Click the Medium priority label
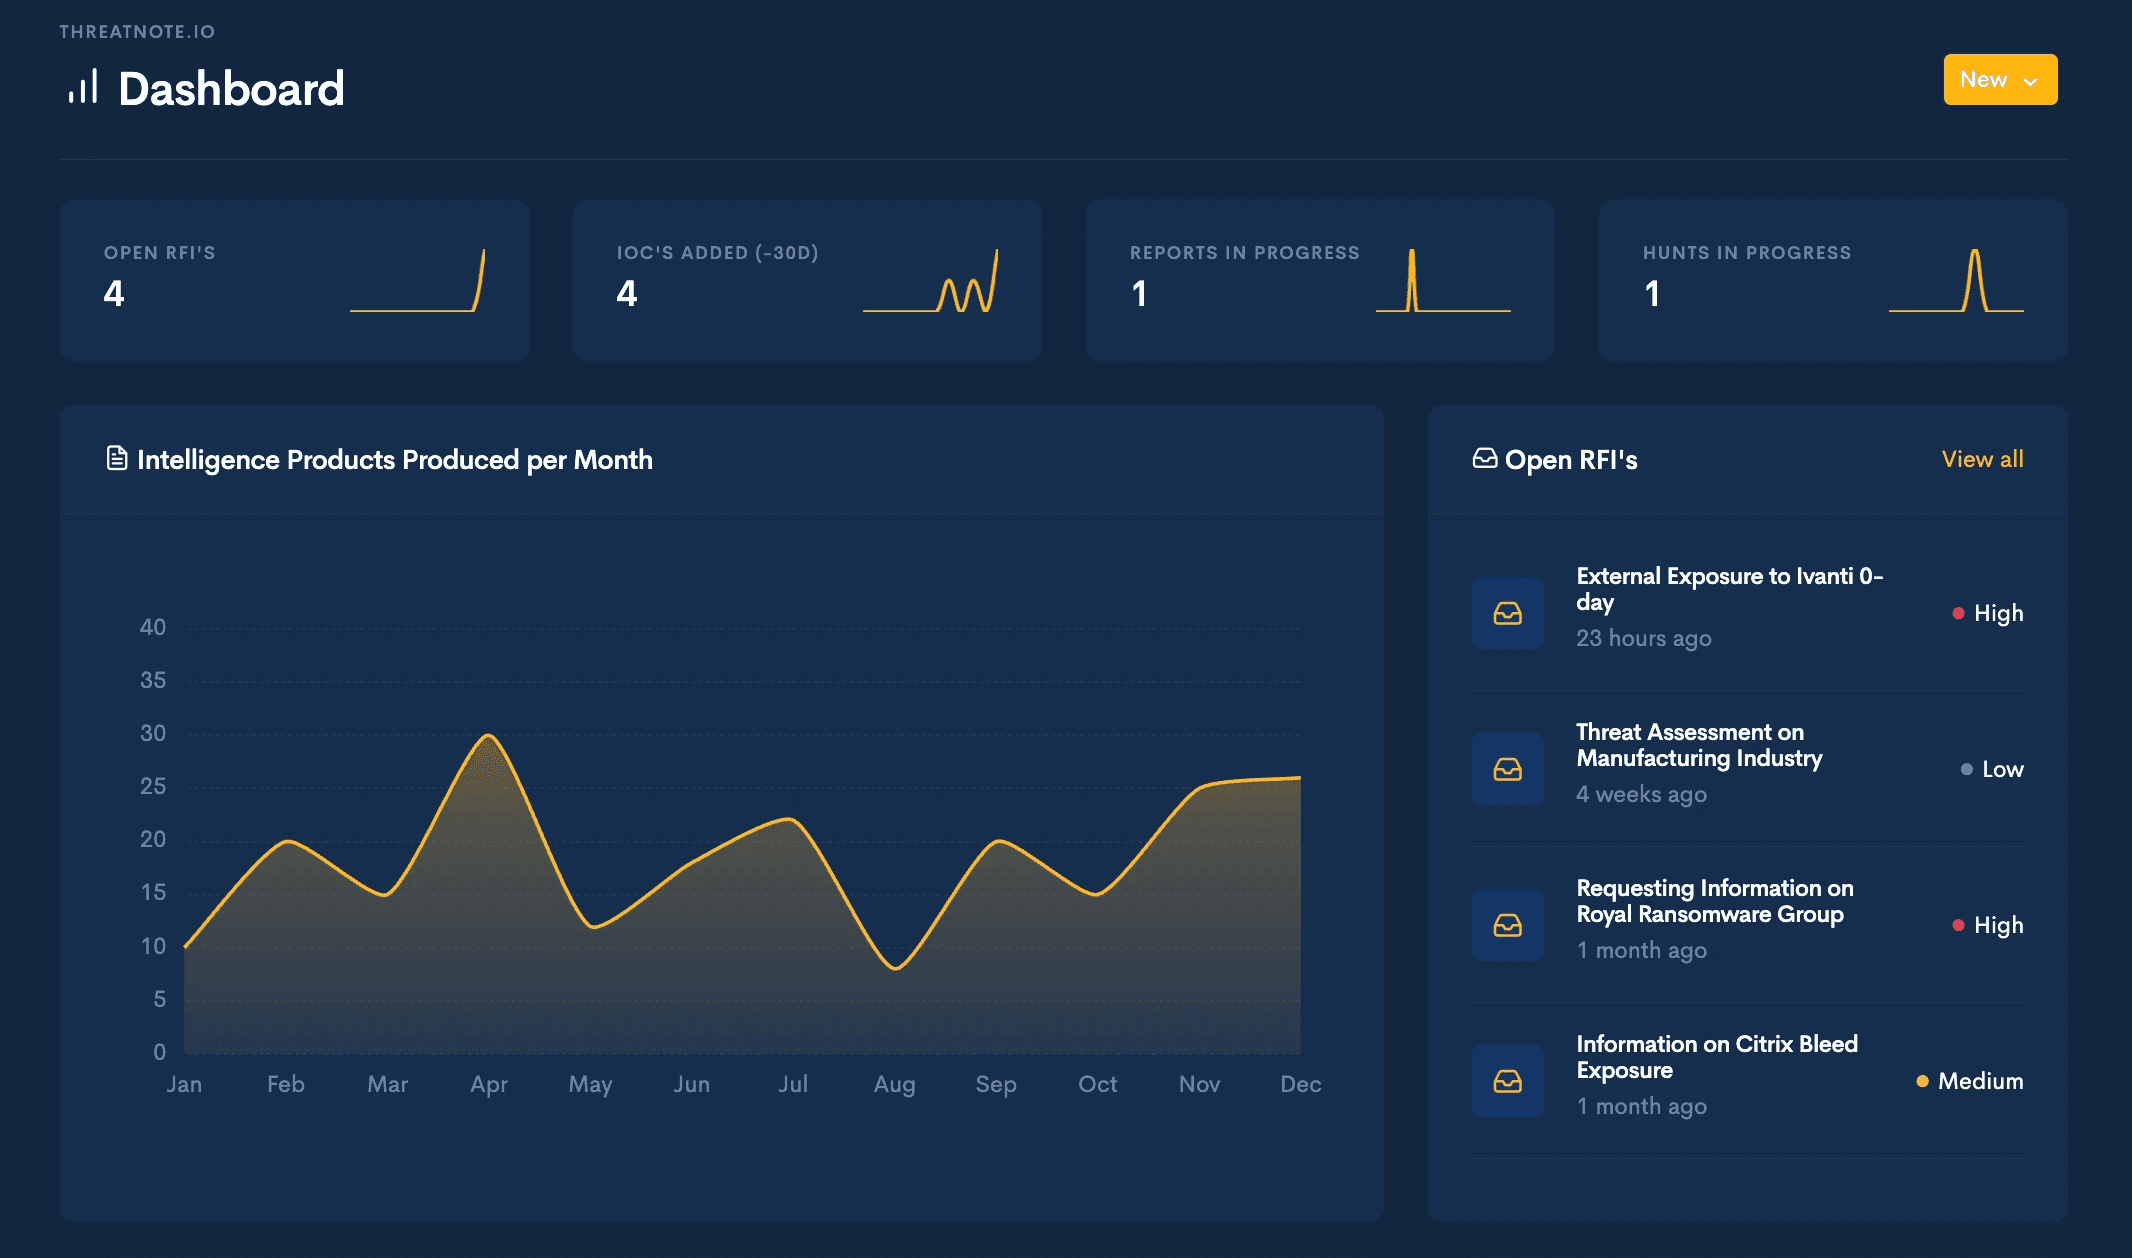The height and width of the screenshot is (1258, 2132). [x=1980, y=1081]
